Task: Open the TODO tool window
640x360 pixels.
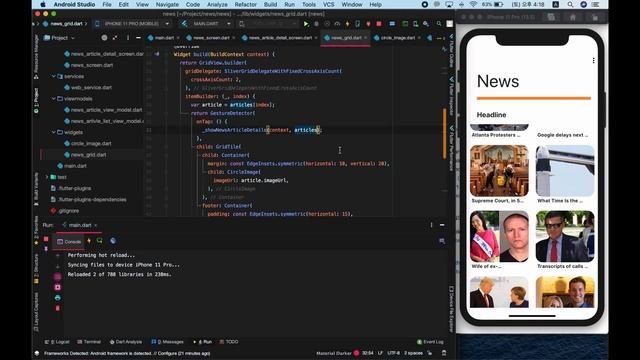Action: point(229,342)
